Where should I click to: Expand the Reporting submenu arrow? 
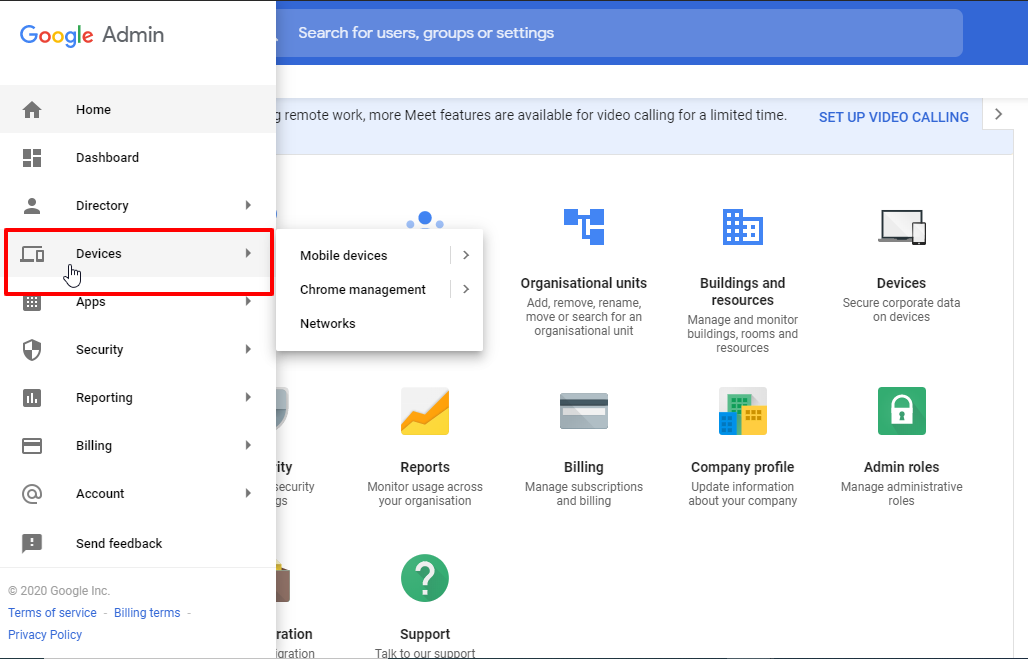(x=248, y=397)
